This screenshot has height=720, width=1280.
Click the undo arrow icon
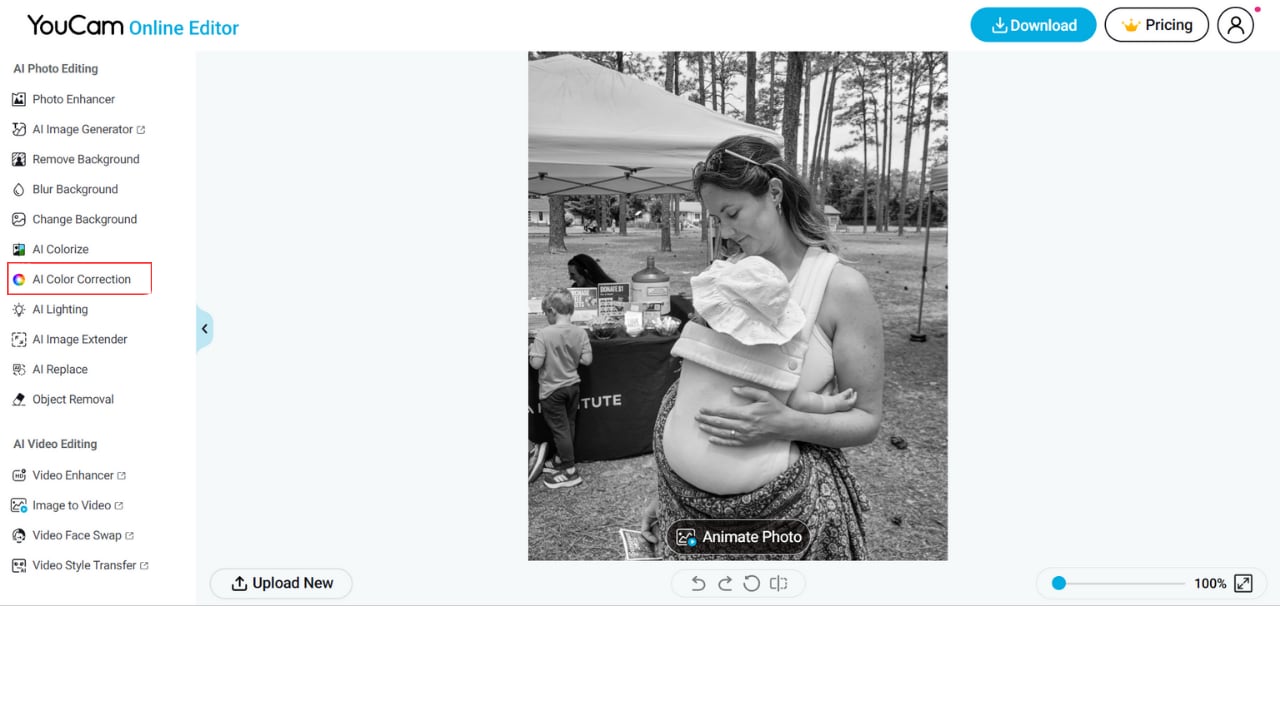(698, 584)
